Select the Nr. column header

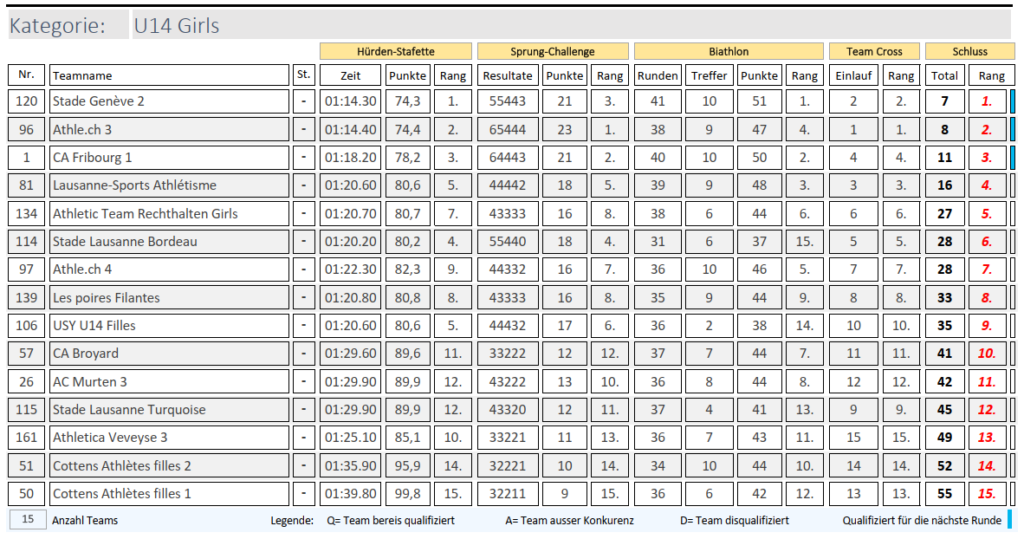pos(26,75)
